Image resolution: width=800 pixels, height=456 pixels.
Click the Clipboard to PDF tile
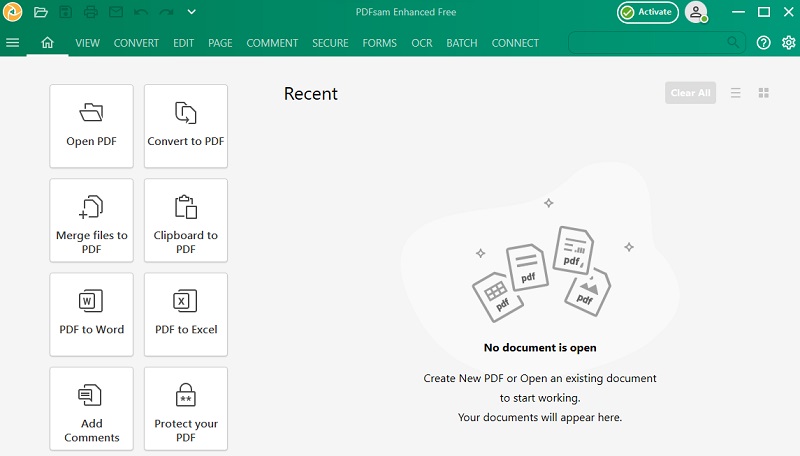tap(186, 220)
